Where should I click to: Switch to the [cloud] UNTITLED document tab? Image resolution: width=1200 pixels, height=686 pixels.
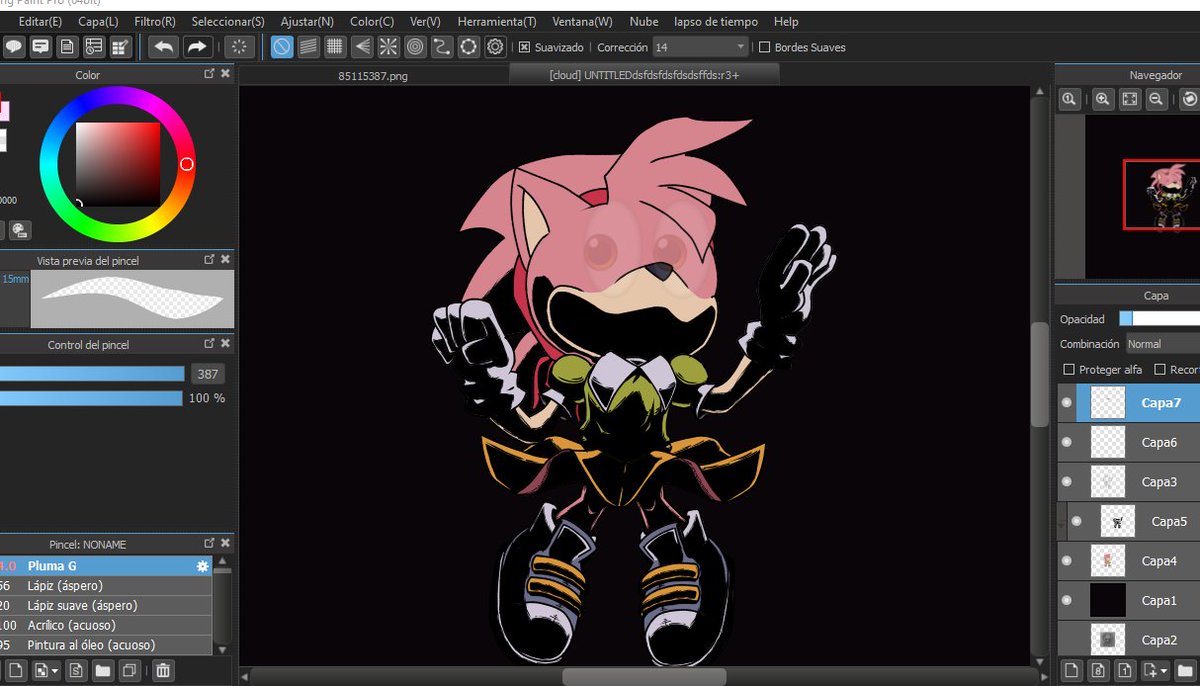pyautogui.click(x=644, y=75)
